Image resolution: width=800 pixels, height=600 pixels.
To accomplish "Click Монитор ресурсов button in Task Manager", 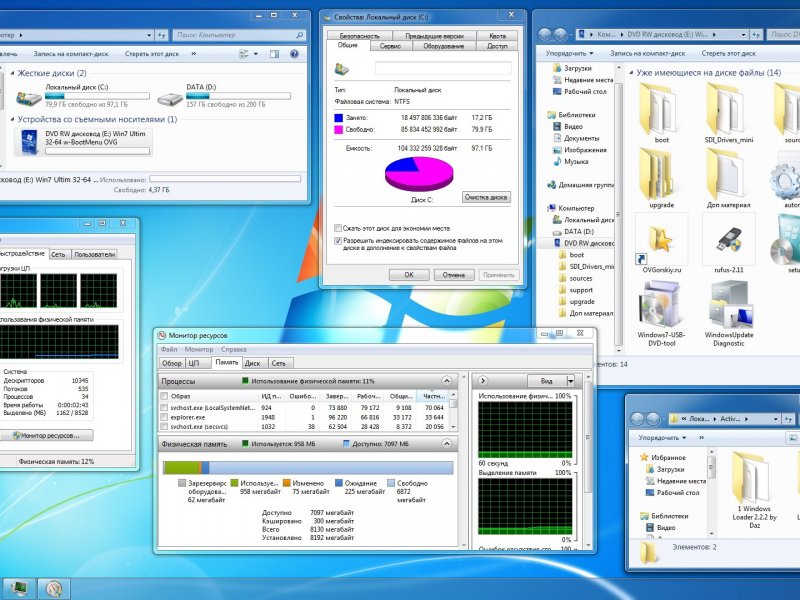I will [x=46, y=436].
